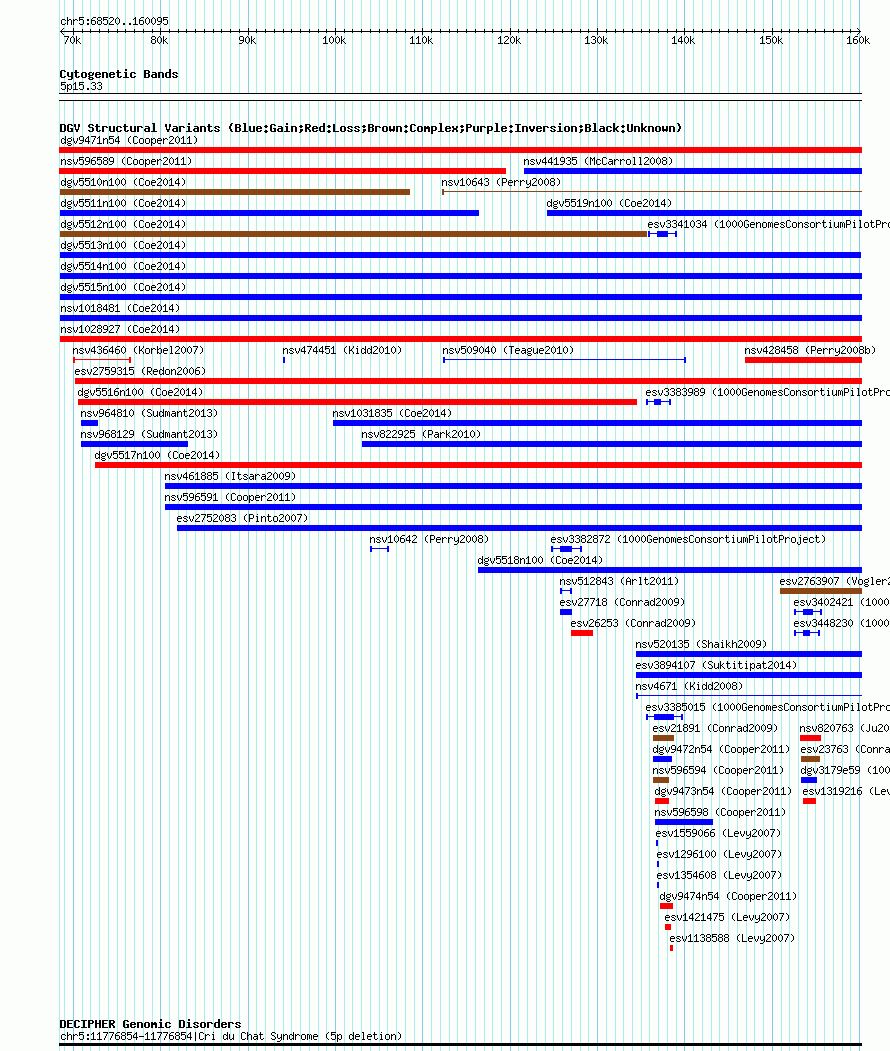Viewport: 890px width, 1051px height.
Task: Click the dgv5519n100 (Coe2014) label
Action: pyautogui.click(x=609, y=202)
